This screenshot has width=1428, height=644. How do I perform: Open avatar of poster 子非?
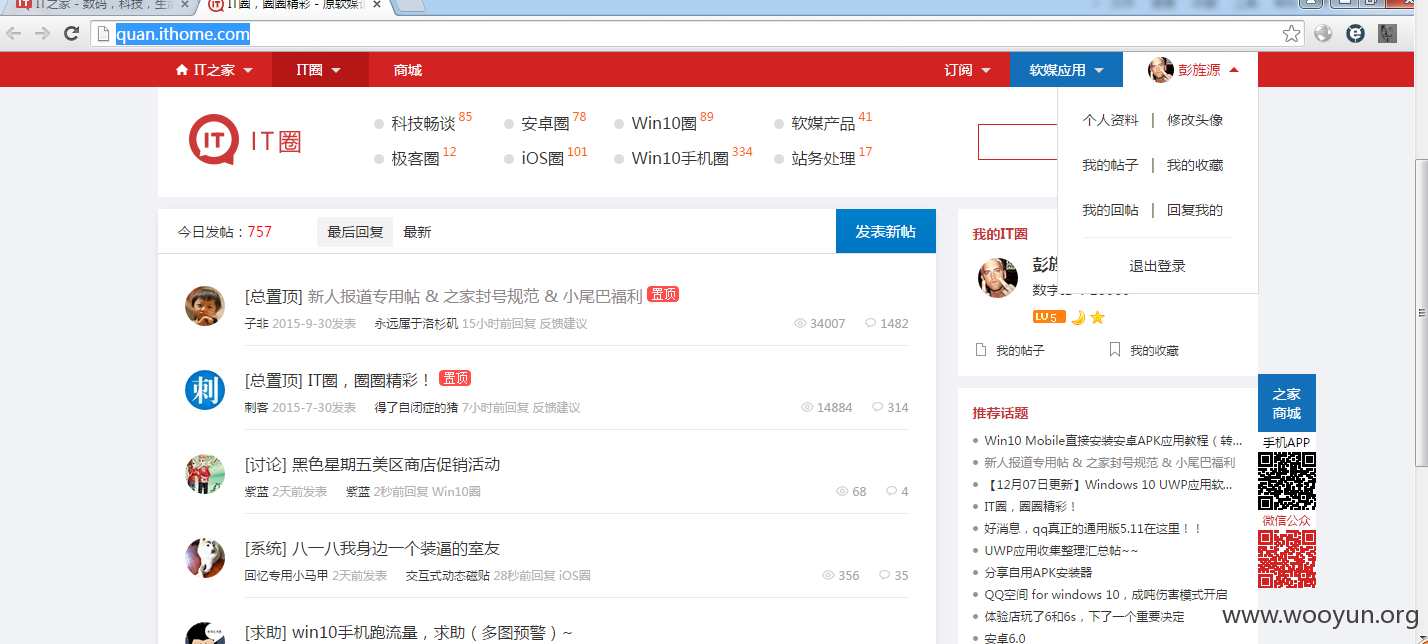(205, 305)
